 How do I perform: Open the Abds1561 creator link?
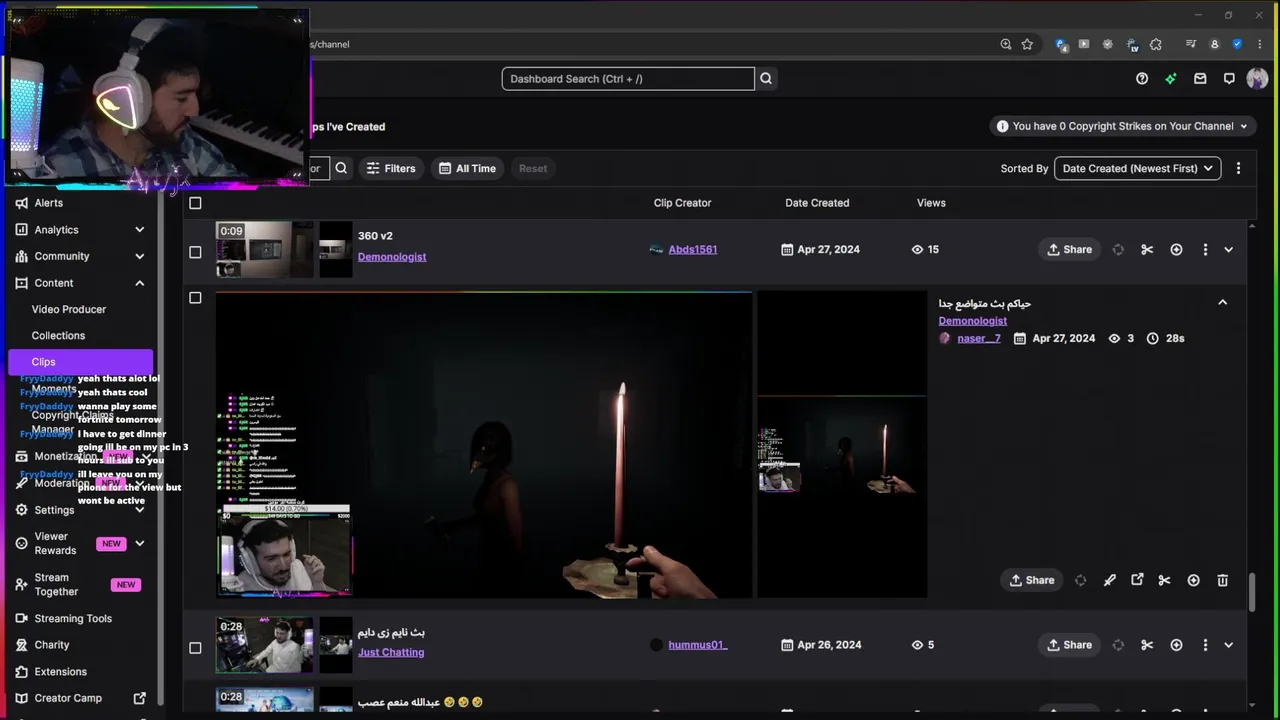coord(693,250)
